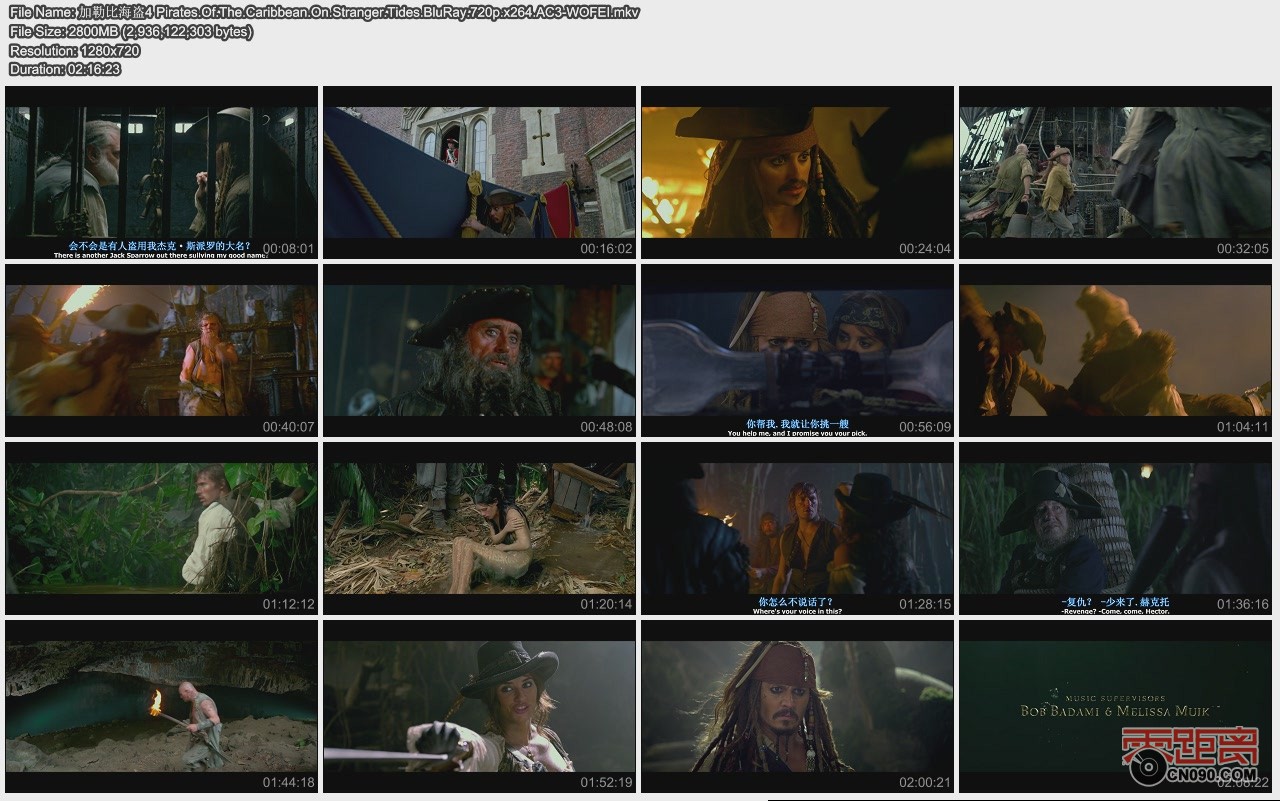The width and height of the screenshot is (1280, 801).
Task: Click the subtitle 'Where's your voice in this?'
Action: click(797, 611)
